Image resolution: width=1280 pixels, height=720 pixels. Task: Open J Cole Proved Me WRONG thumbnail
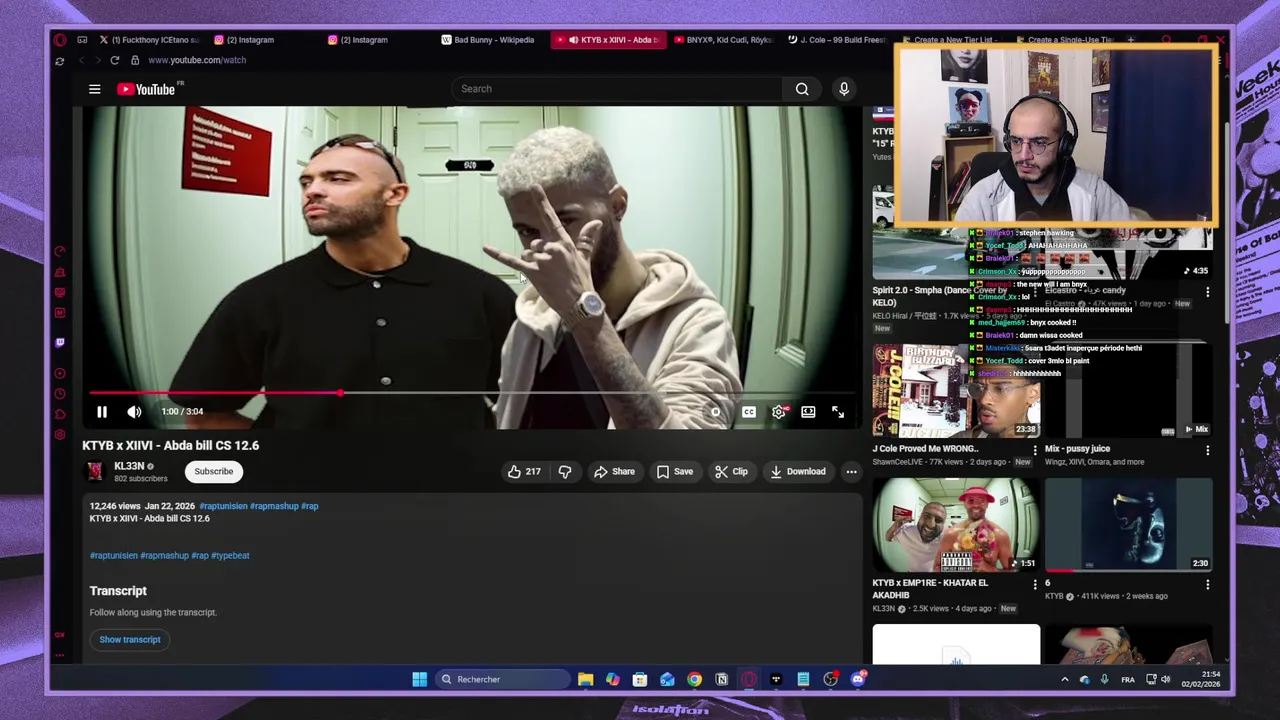coord(956,391)
